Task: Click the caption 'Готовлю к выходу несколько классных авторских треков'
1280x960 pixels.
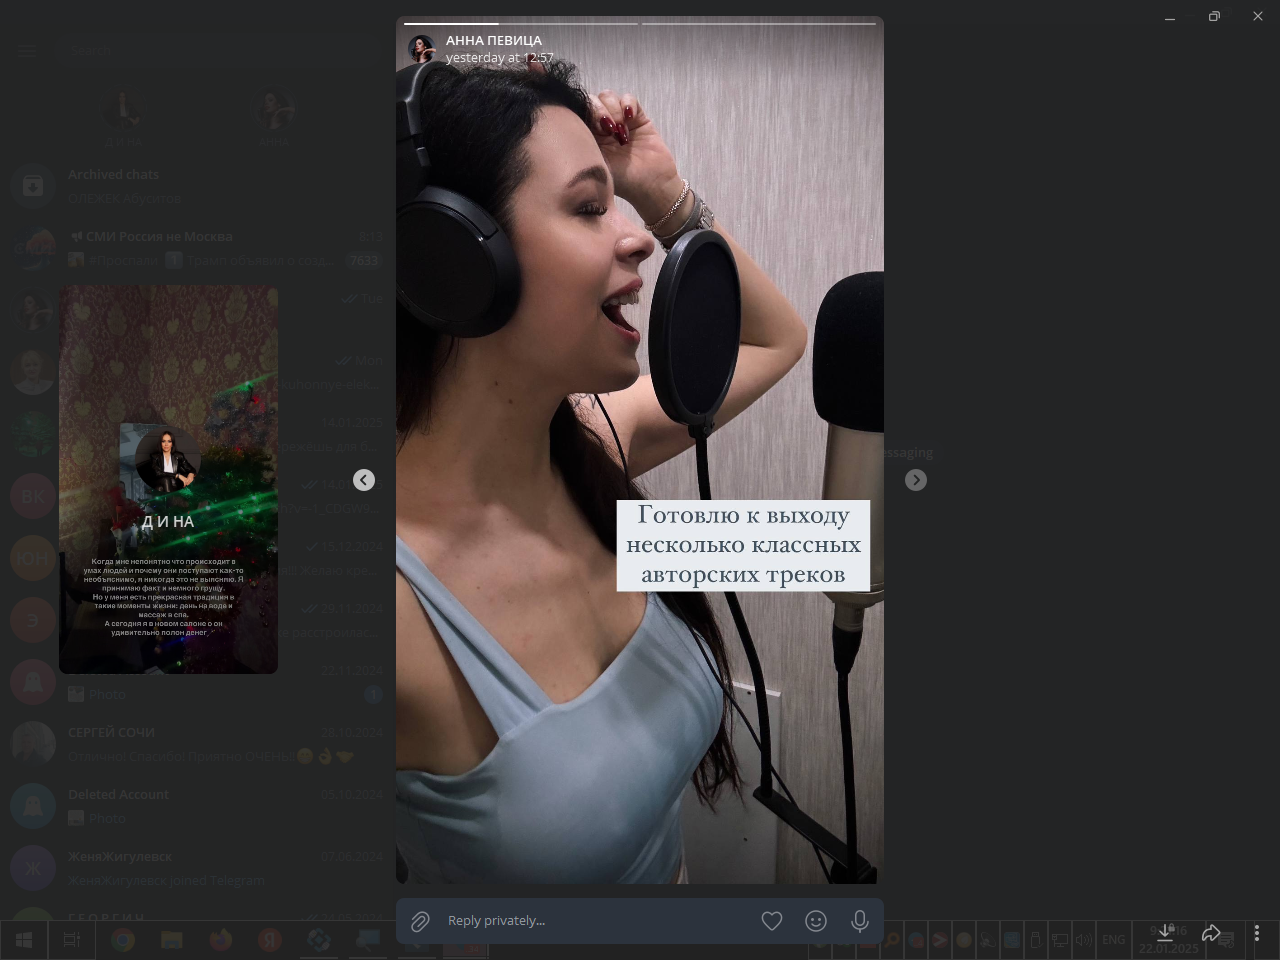Action: click(x=743, y=545)
